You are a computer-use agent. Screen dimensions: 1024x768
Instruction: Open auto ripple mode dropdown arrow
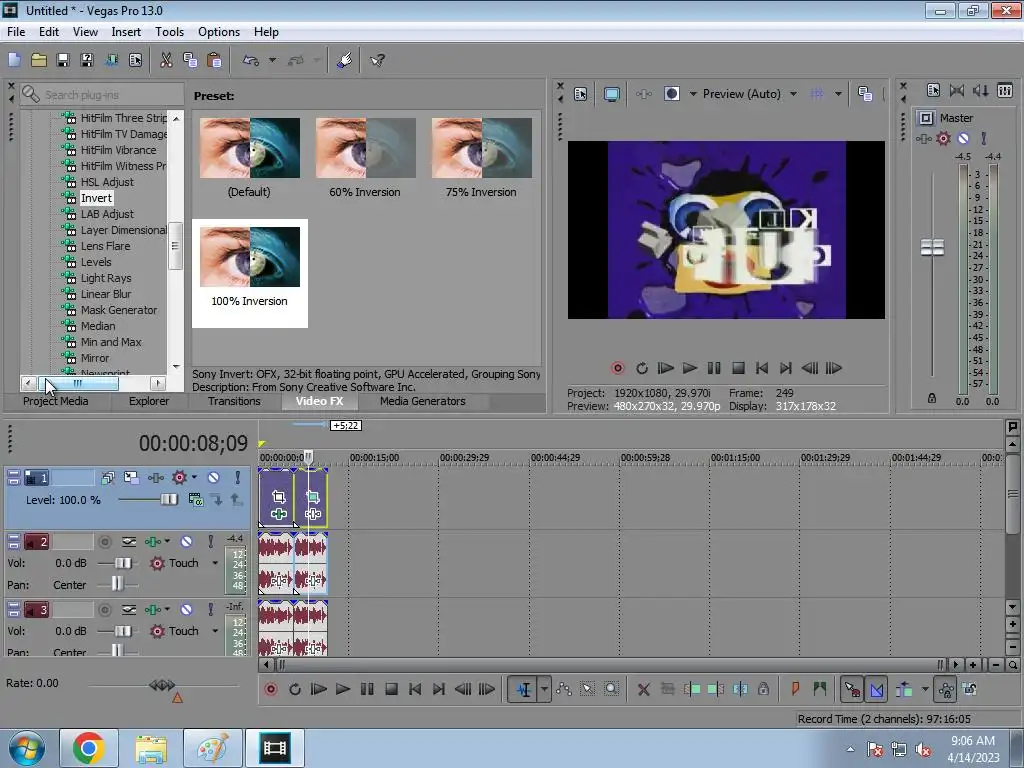[925, 689]
